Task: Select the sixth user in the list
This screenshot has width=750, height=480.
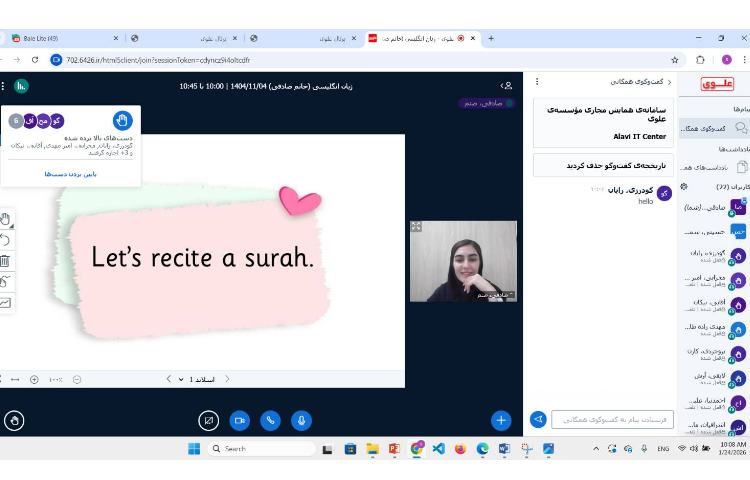Action: tap(715, 329)
